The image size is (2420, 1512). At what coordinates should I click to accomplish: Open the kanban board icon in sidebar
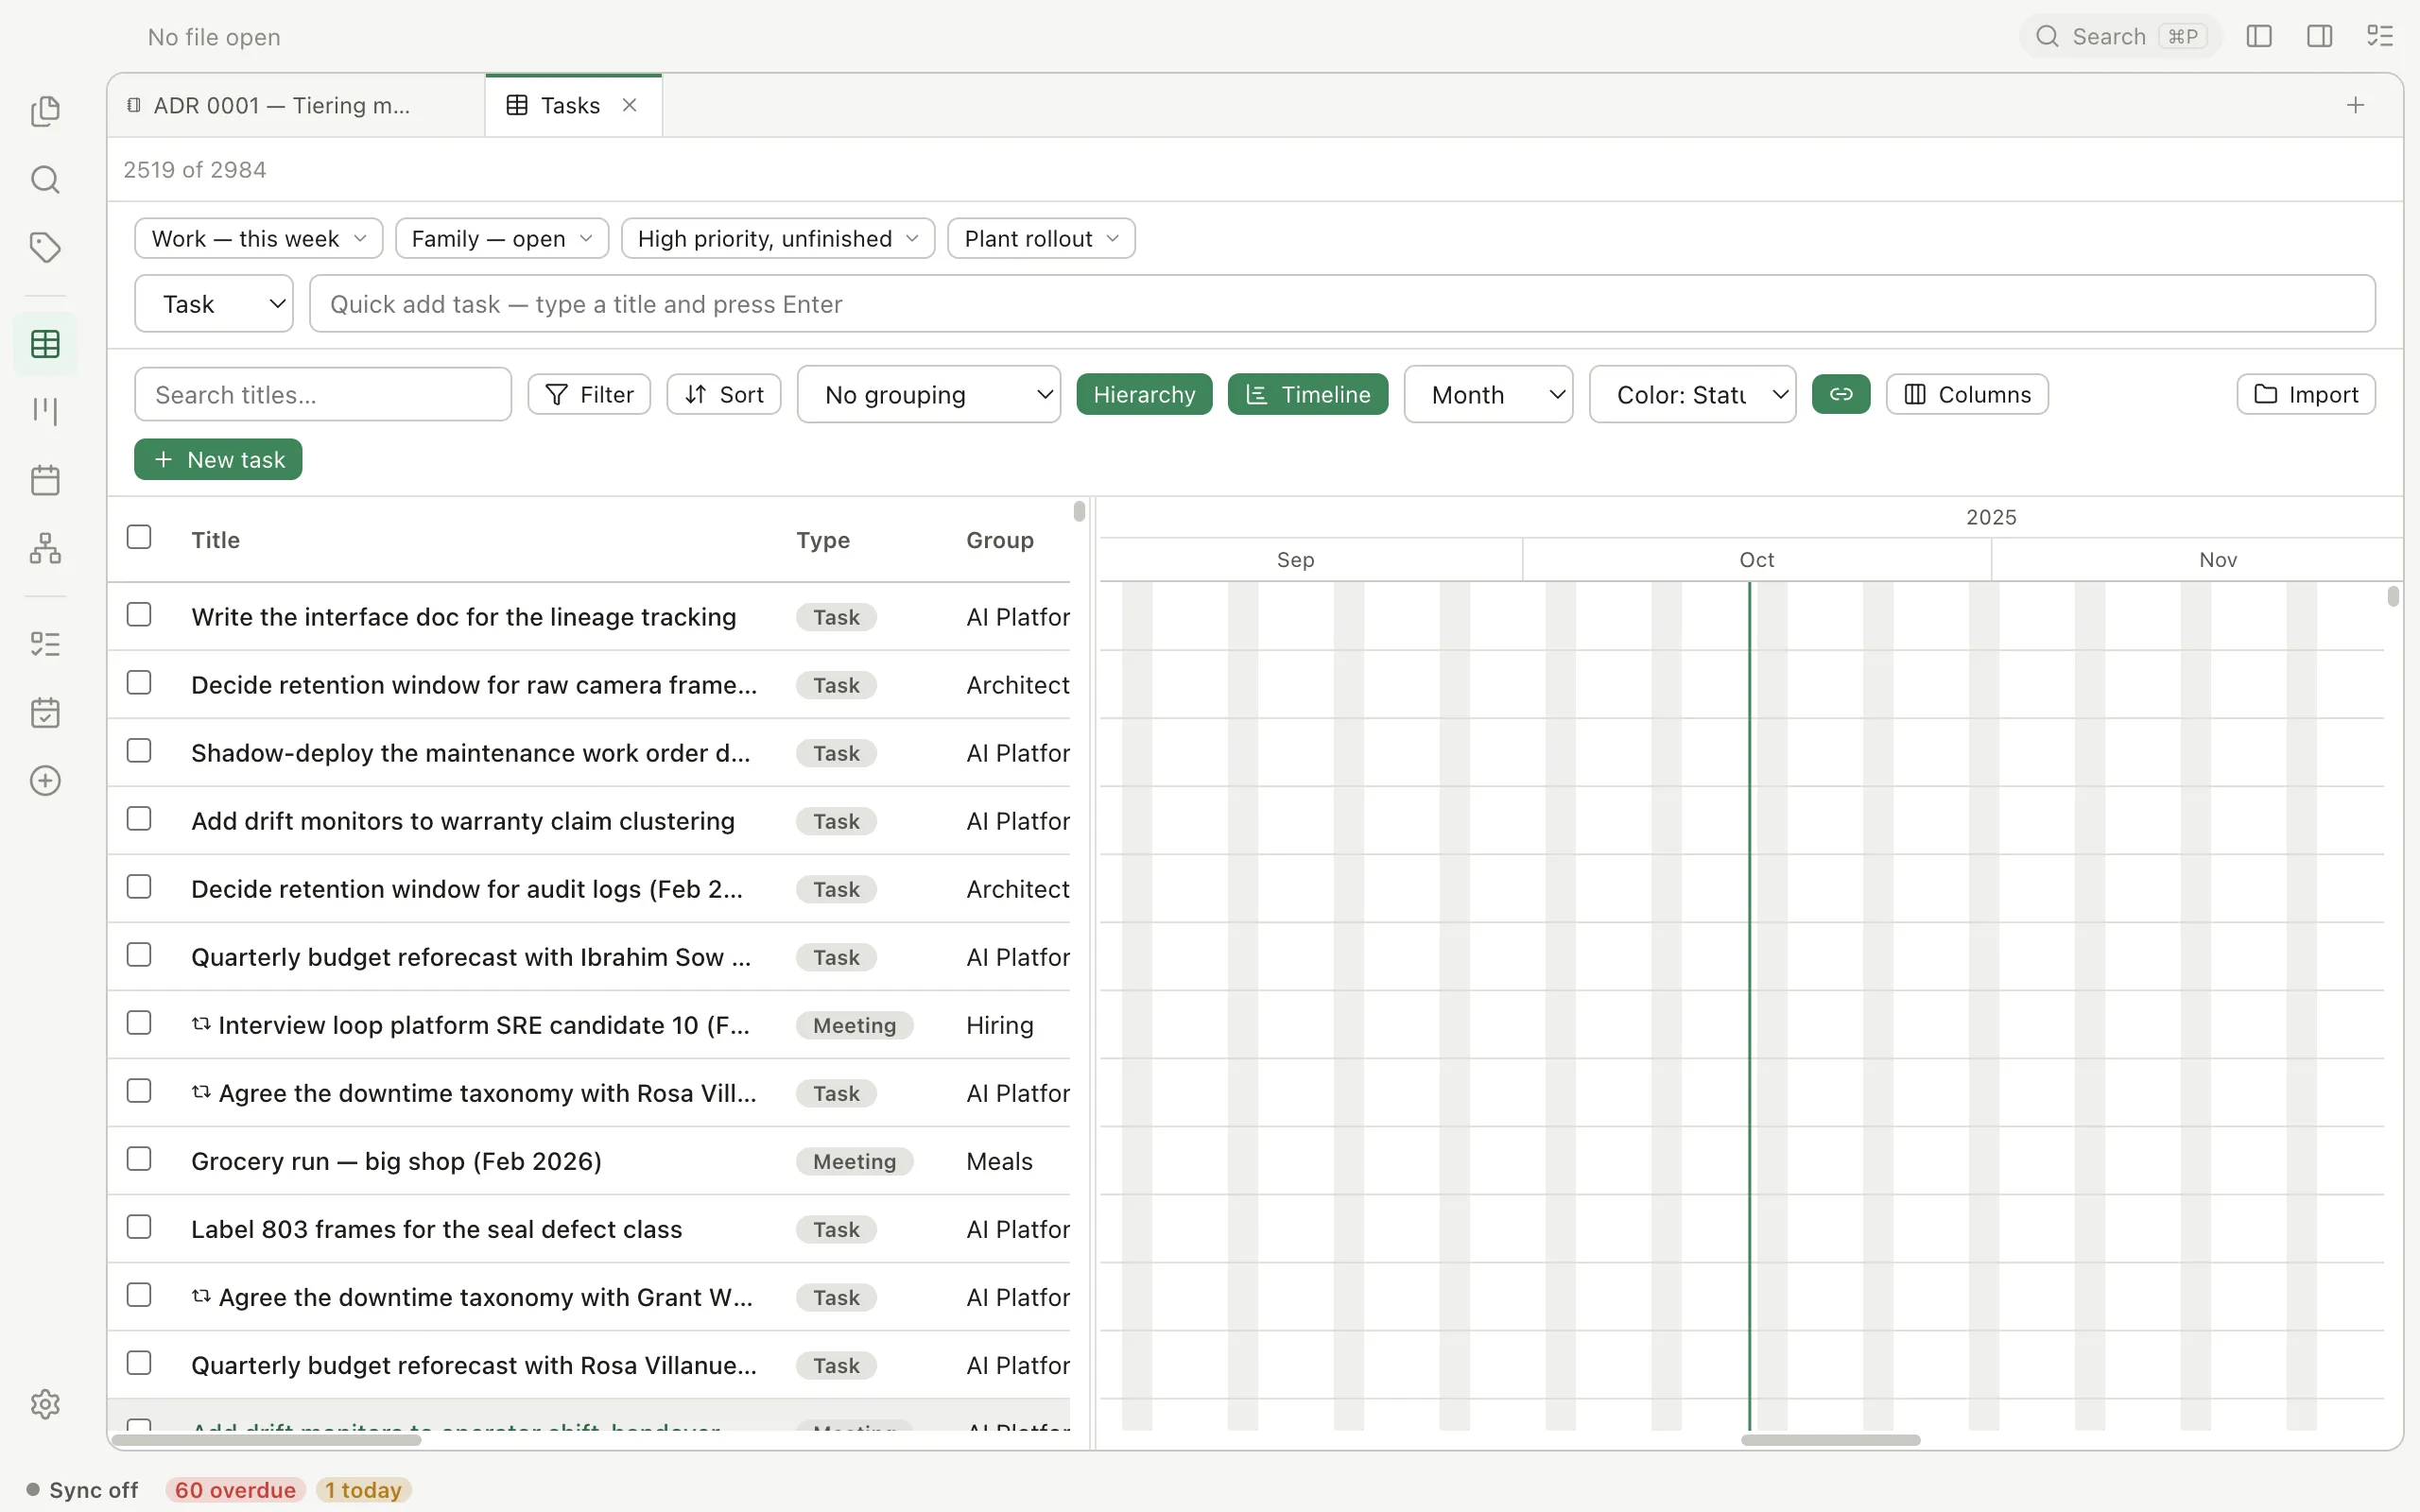click(45, 411)
